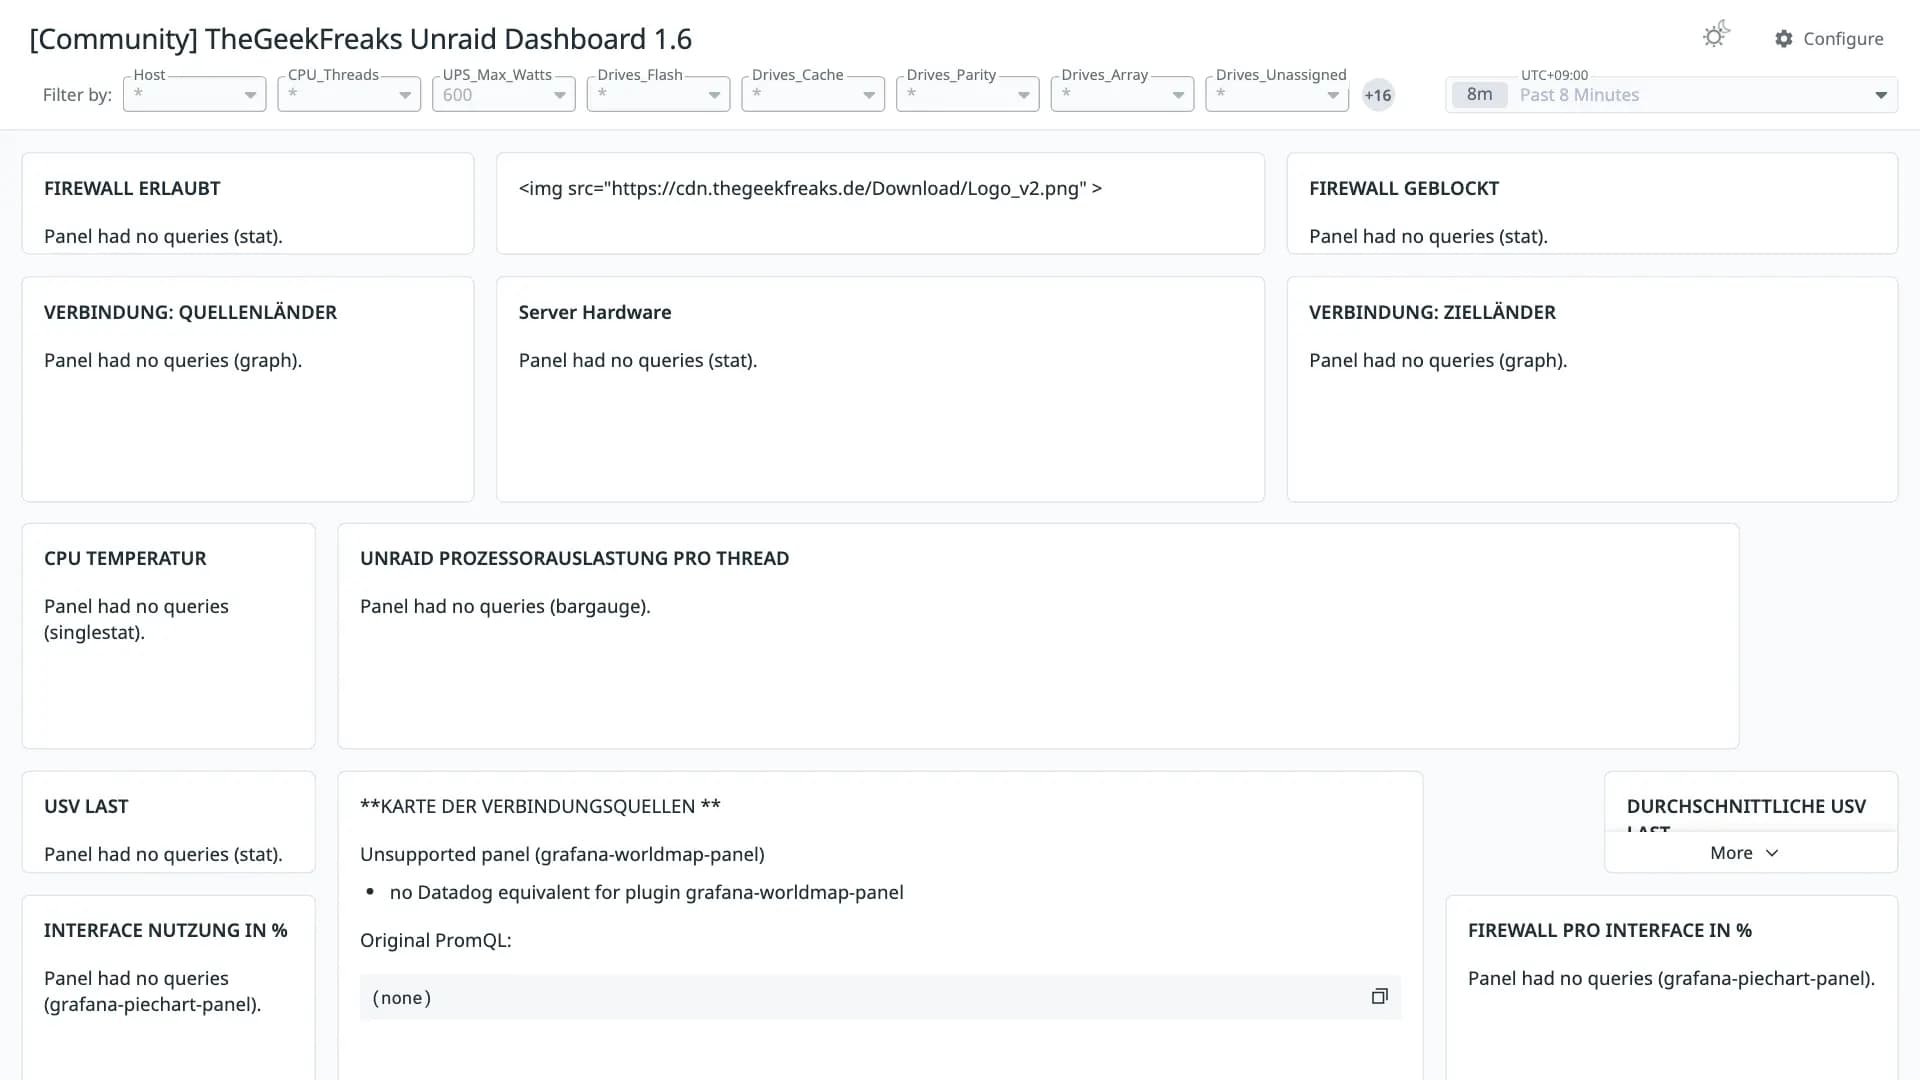
Task: Click the KARTE DER VERBINDUNGSQUELLEN heading
Action: click(x=540, y=806)
